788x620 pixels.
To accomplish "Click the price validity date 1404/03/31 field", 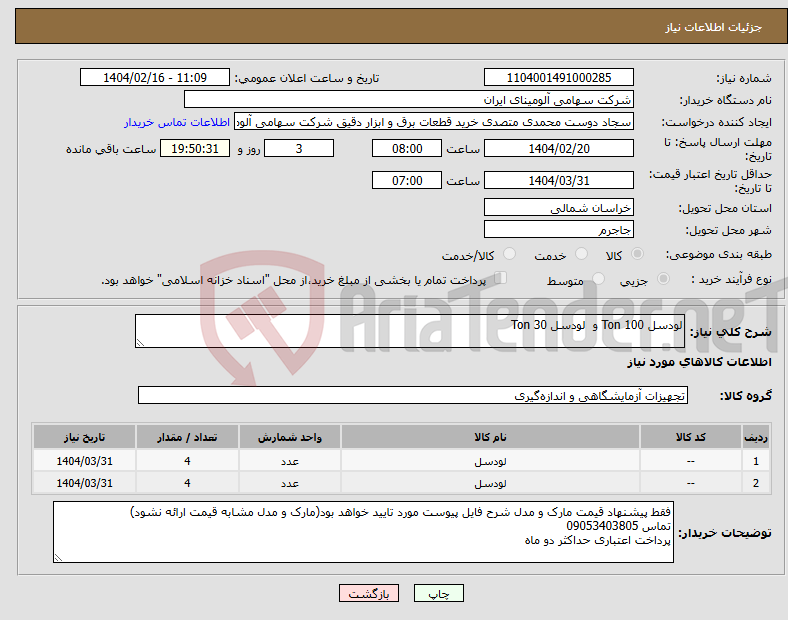I will [558, 180].
